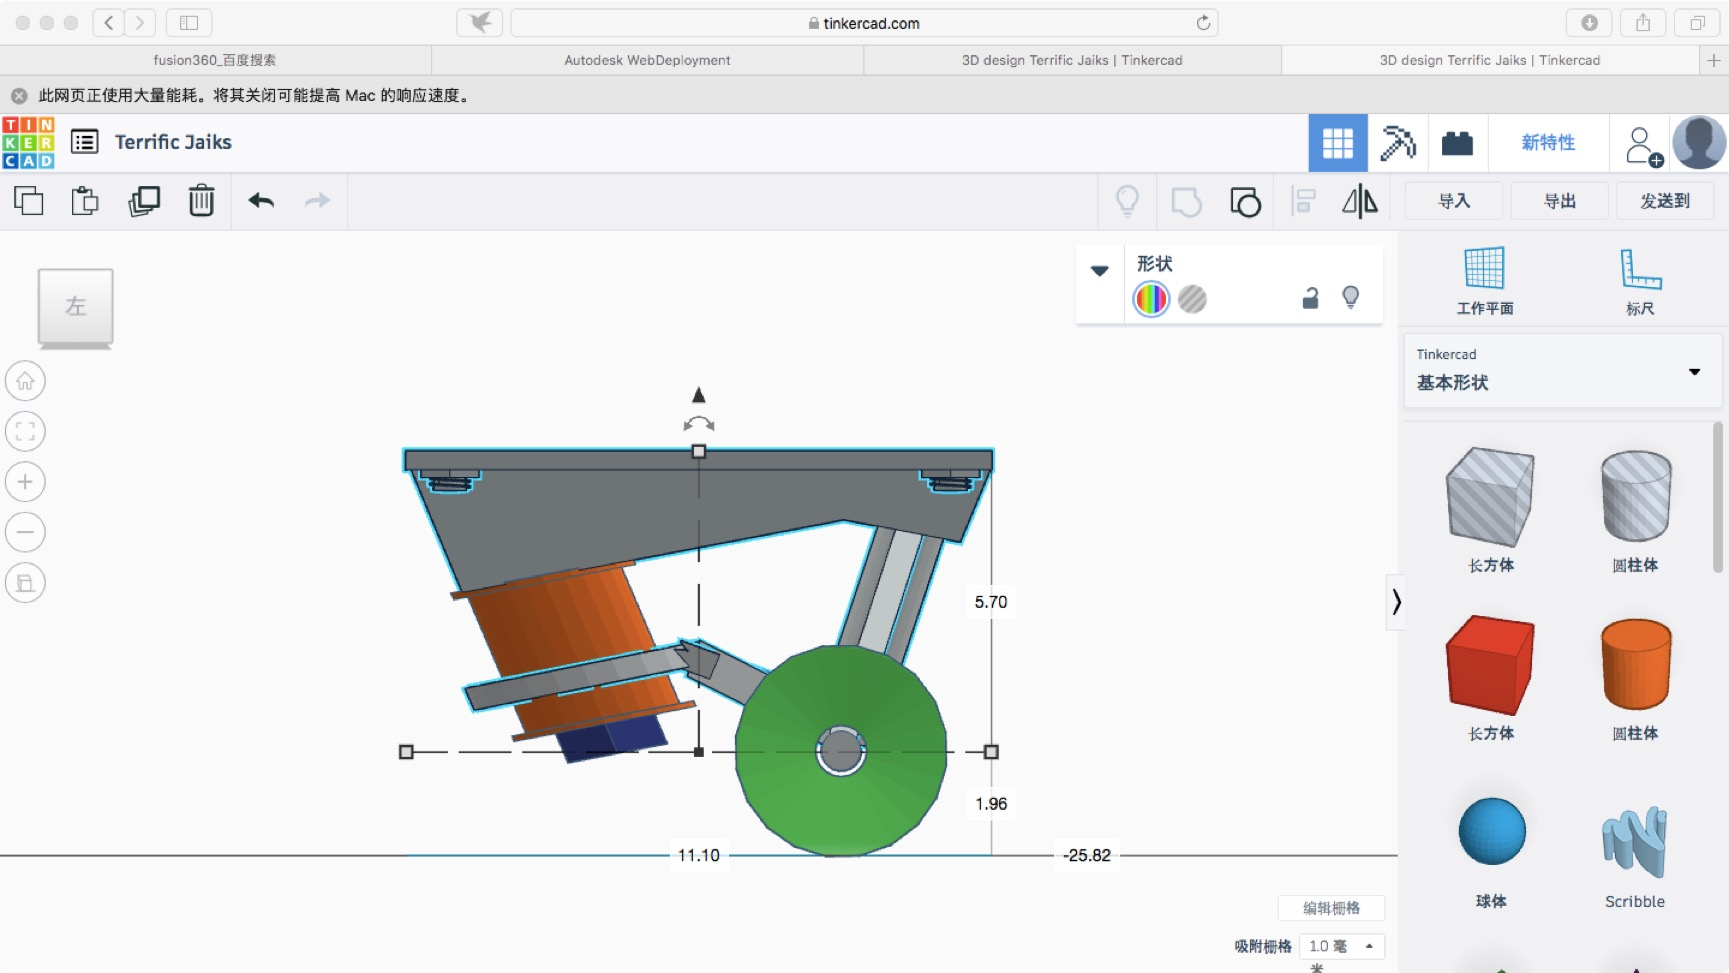Open Blocks mode pickaxe icon
The height and width of the screenshot is (973, 1729).
1398,143
